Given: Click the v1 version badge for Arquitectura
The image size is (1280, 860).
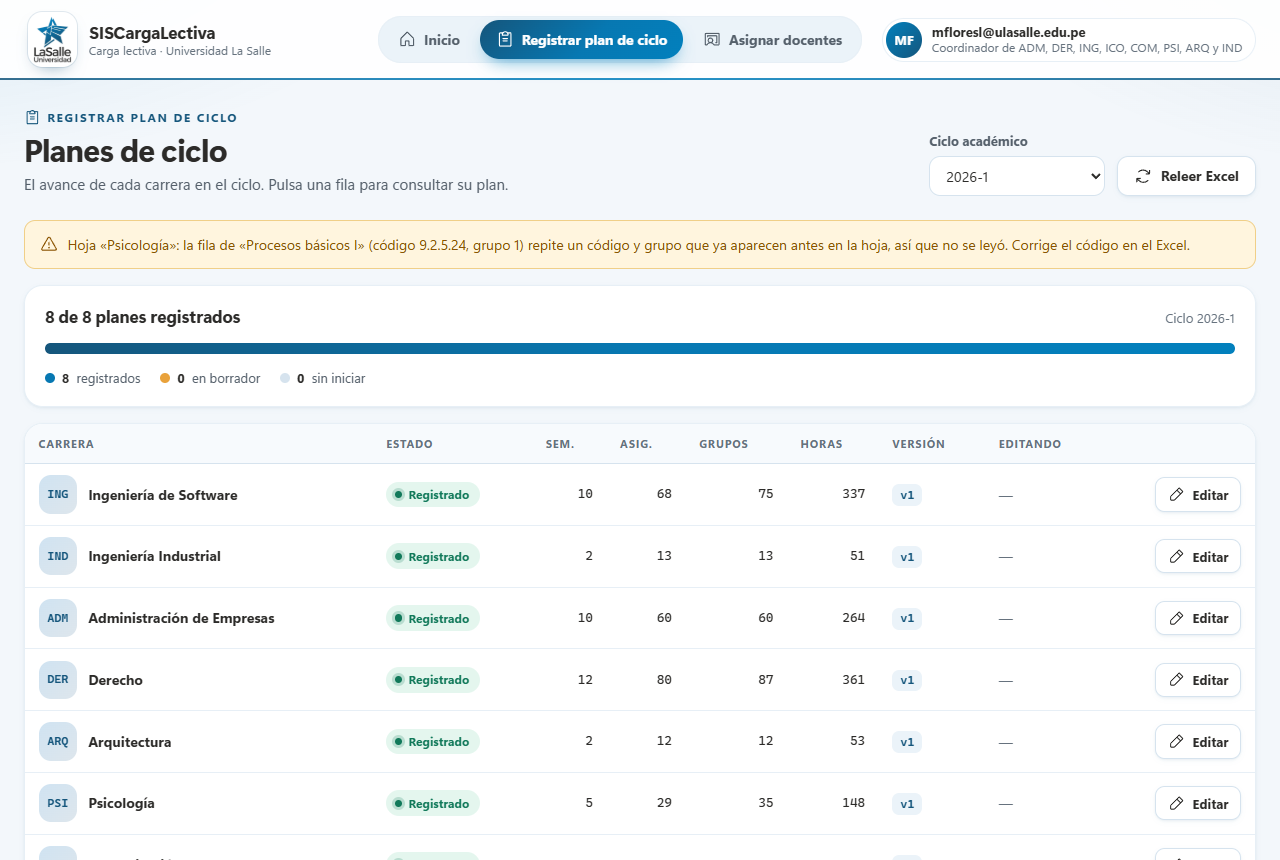Looking at the screenshot, I should coord(907,742).
